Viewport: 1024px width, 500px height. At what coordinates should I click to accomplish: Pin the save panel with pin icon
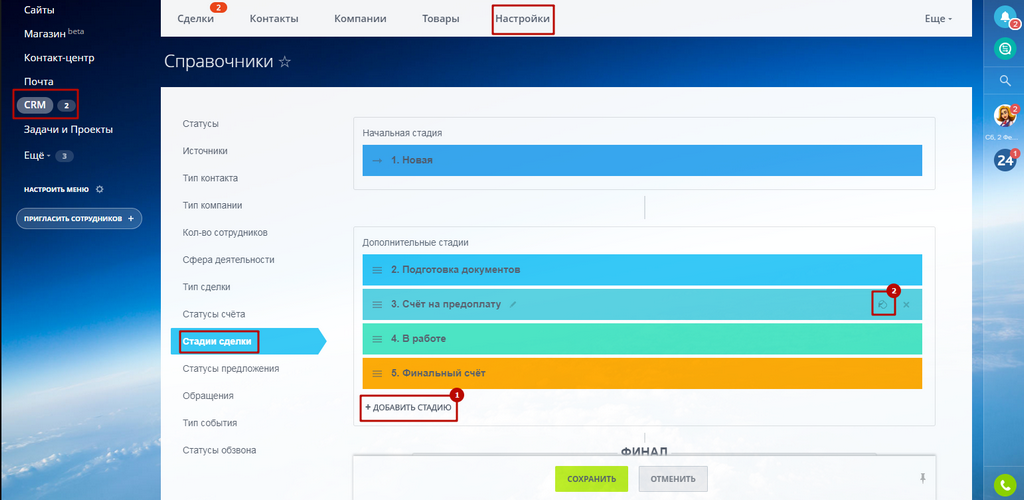point(923,478)
